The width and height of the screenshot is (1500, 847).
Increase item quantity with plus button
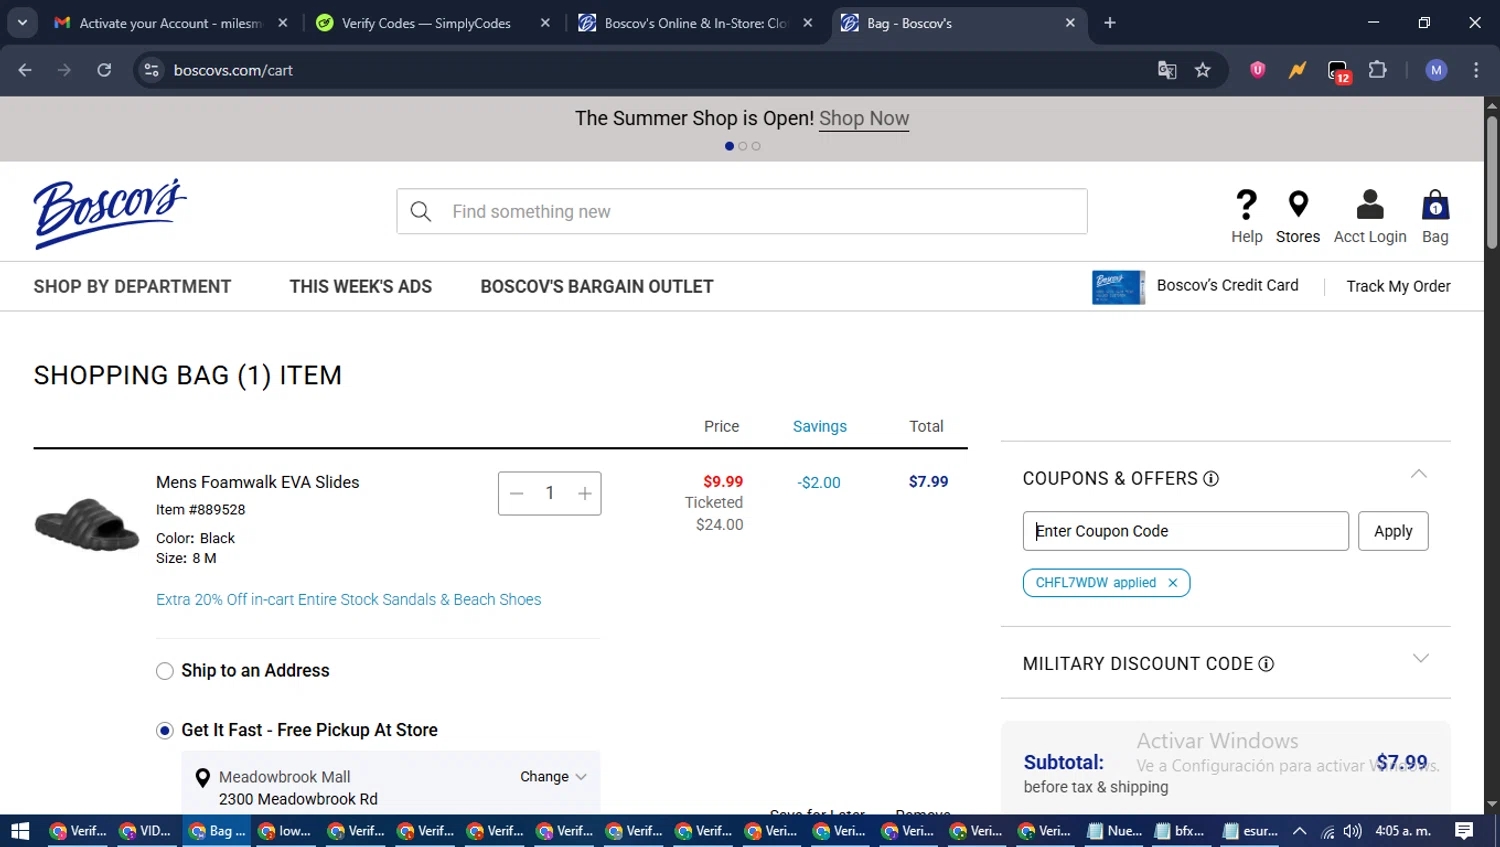(585, 494)
